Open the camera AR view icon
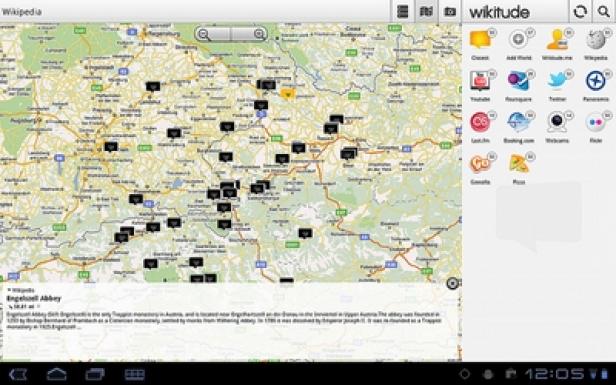 (450, 11)
